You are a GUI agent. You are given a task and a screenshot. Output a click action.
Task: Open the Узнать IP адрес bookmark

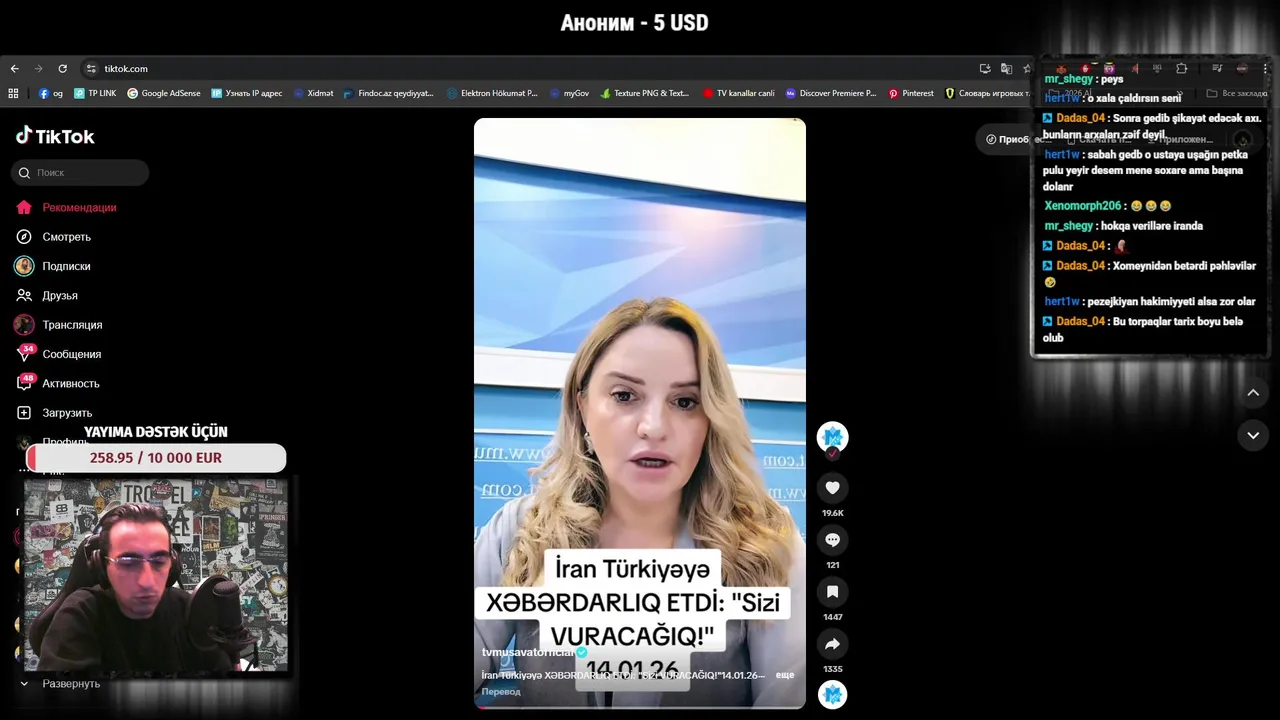point(247,93)
